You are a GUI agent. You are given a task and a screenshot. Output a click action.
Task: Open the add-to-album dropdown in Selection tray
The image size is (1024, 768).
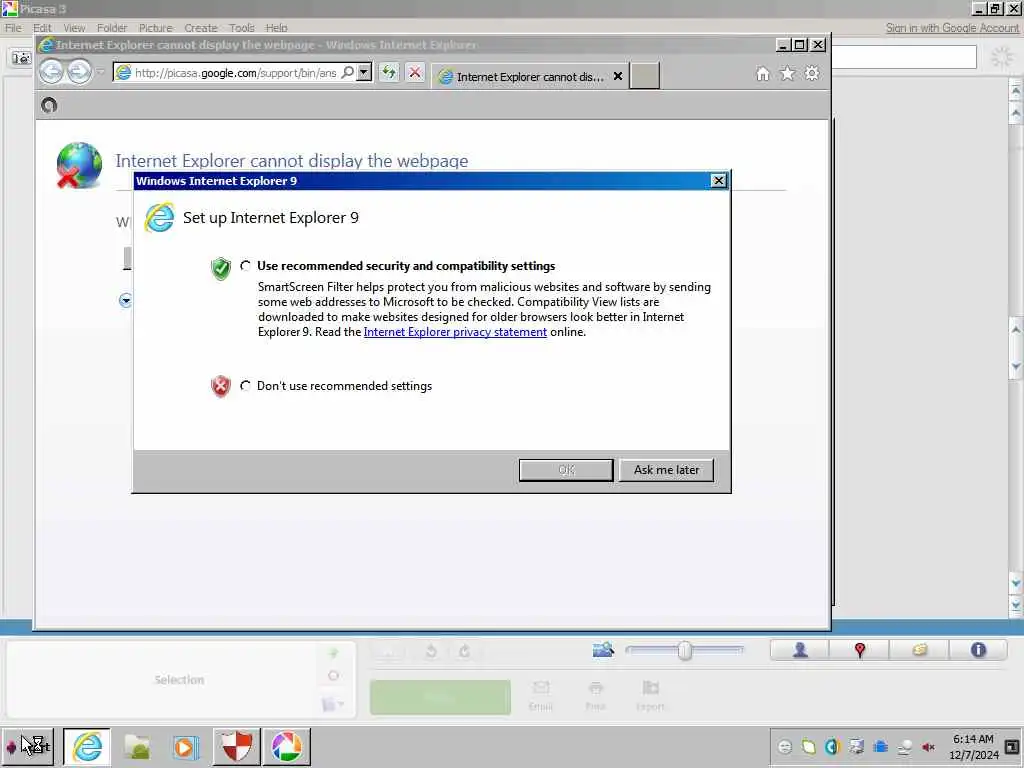point(333,704)
